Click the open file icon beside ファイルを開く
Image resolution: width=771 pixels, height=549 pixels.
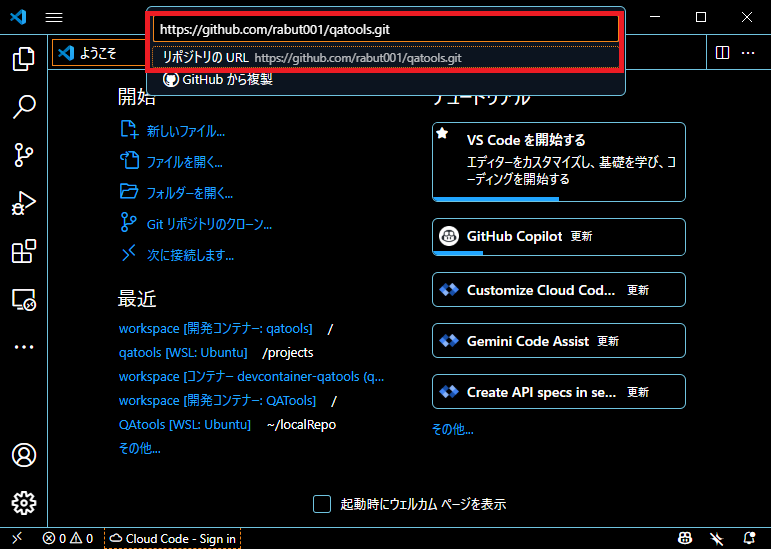point(129,161)
